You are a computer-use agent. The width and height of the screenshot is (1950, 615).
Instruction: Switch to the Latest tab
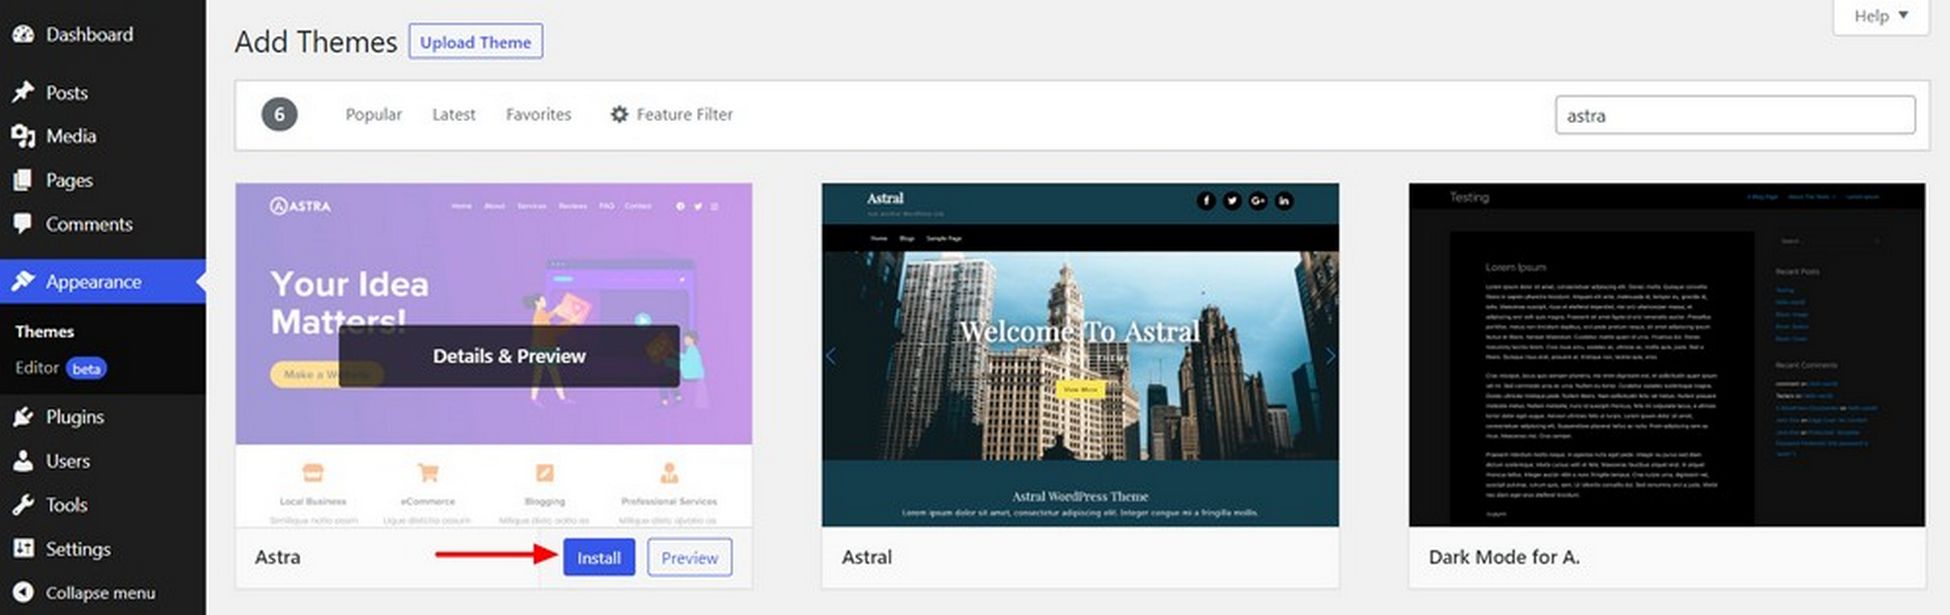[454, 114]
